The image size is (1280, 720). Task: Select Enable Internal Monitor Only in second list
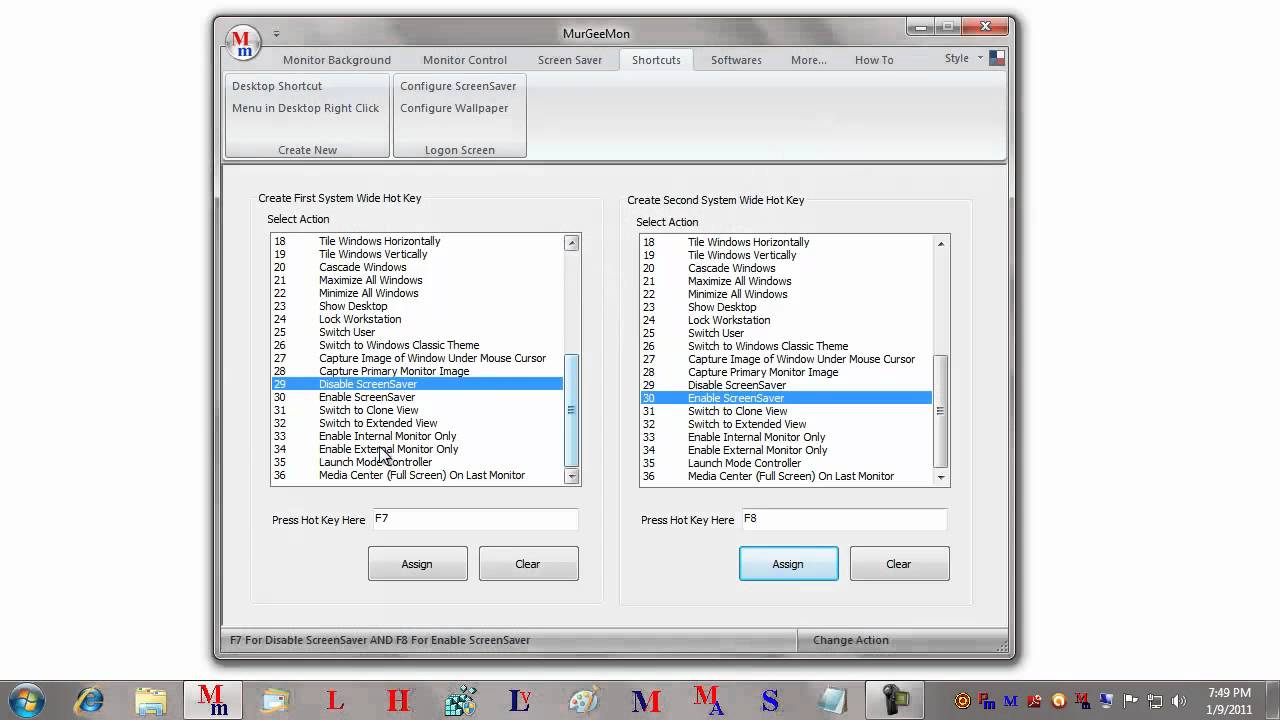[786, 437]
